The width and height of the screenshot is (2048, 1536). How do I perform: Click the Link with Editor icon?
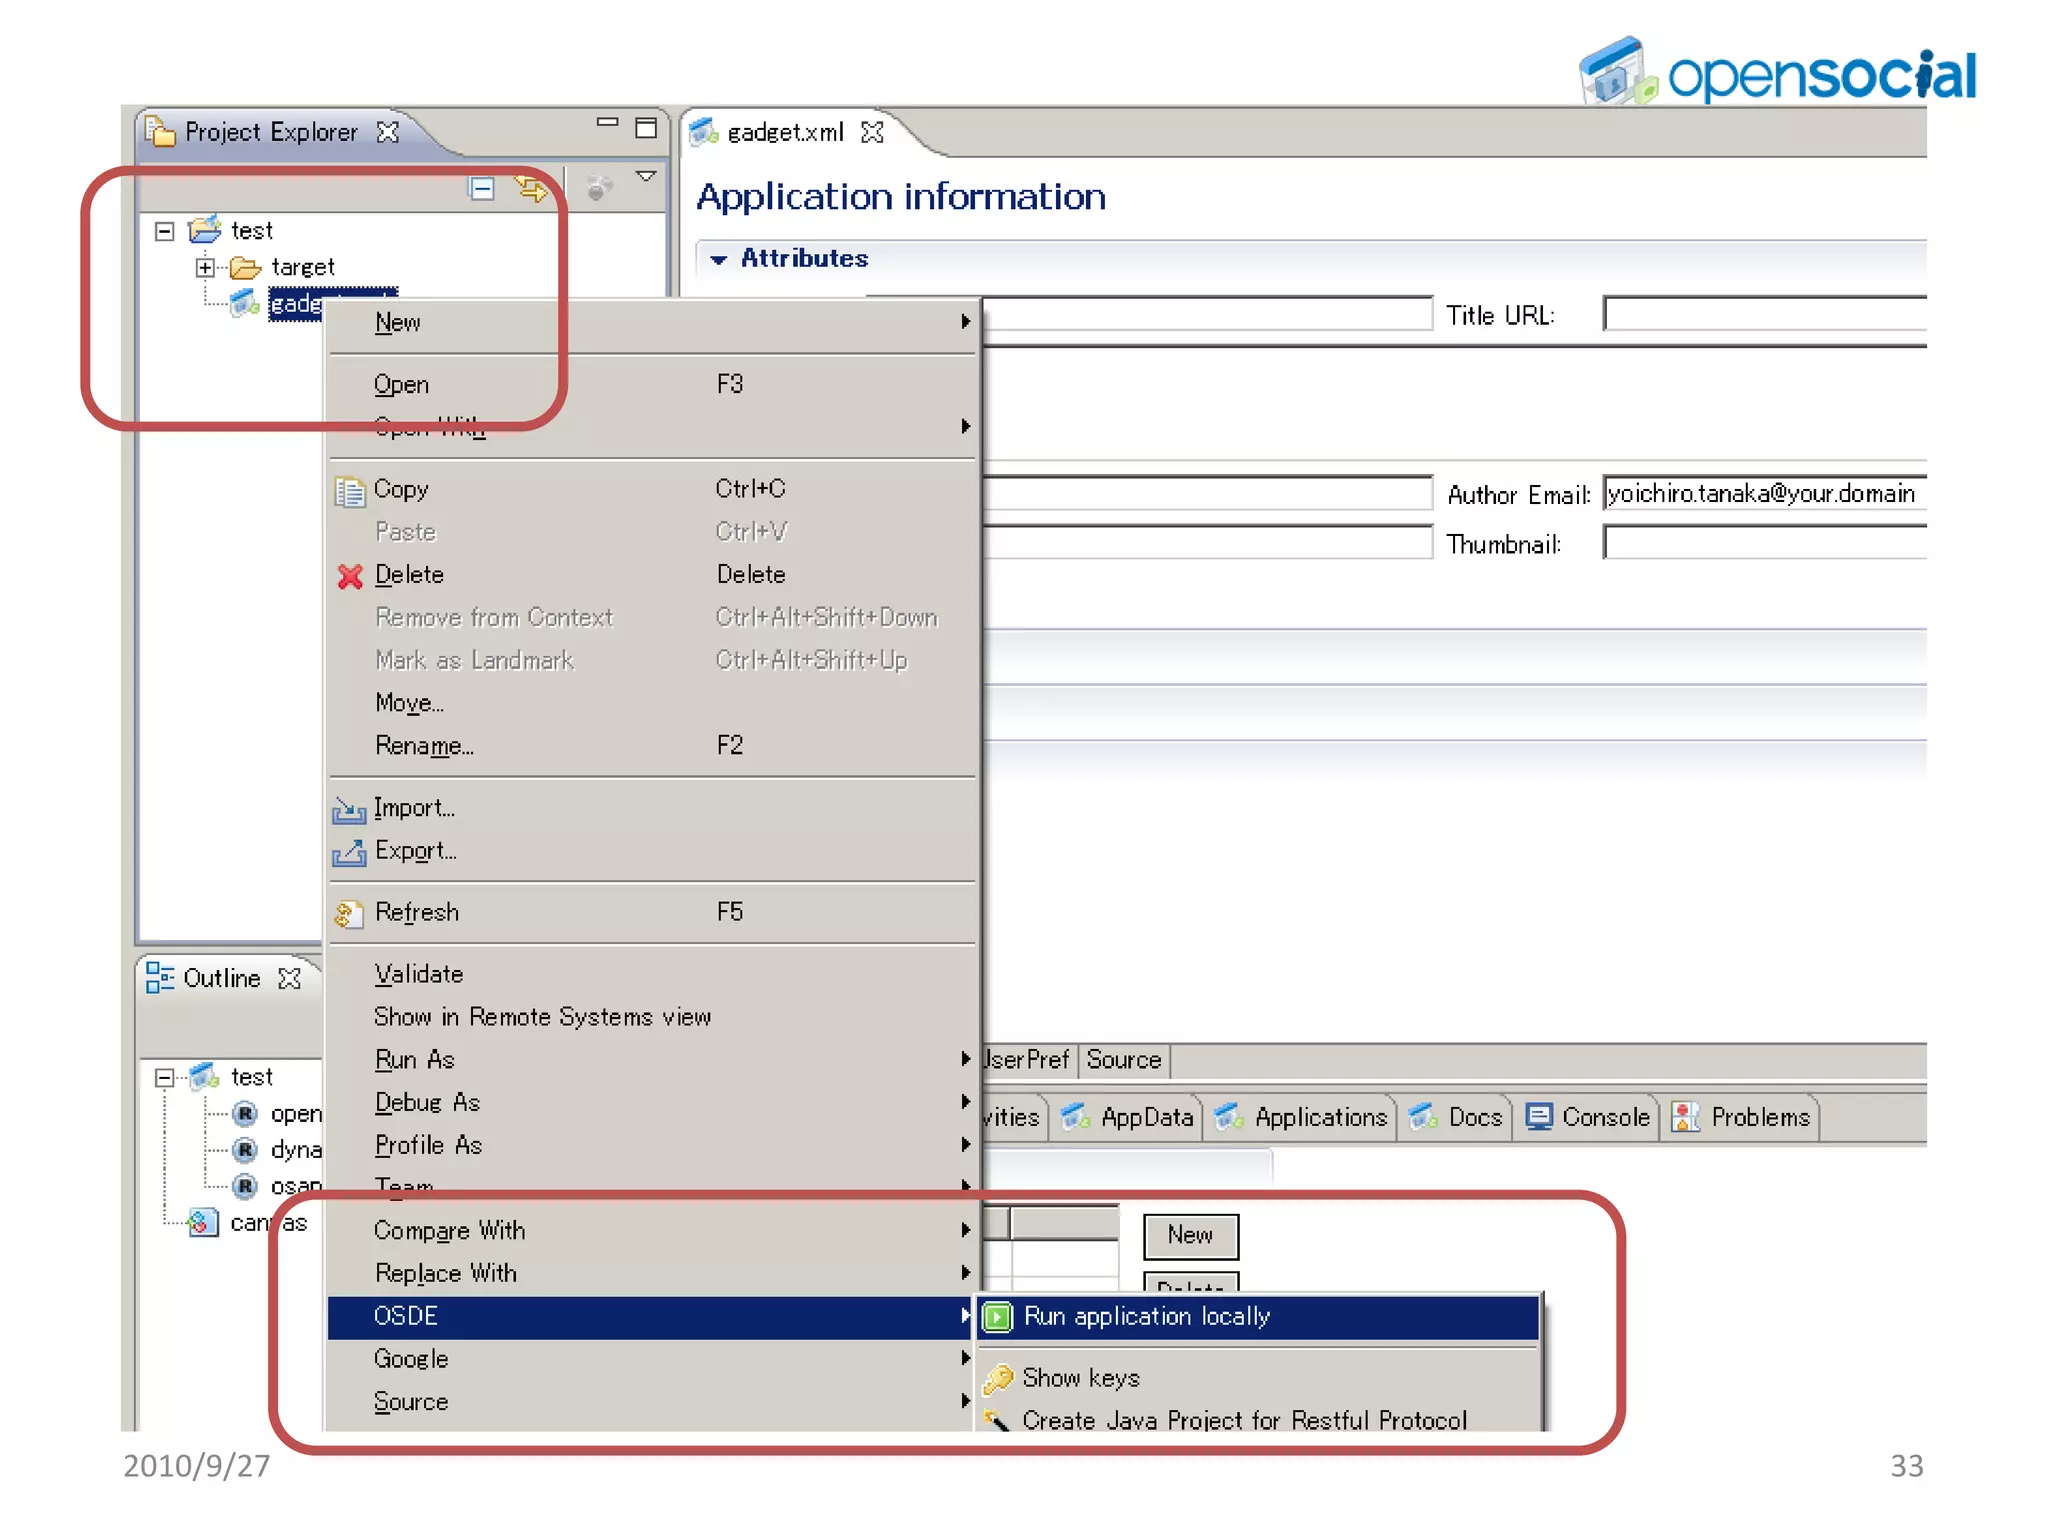click(x=530, y=188)
